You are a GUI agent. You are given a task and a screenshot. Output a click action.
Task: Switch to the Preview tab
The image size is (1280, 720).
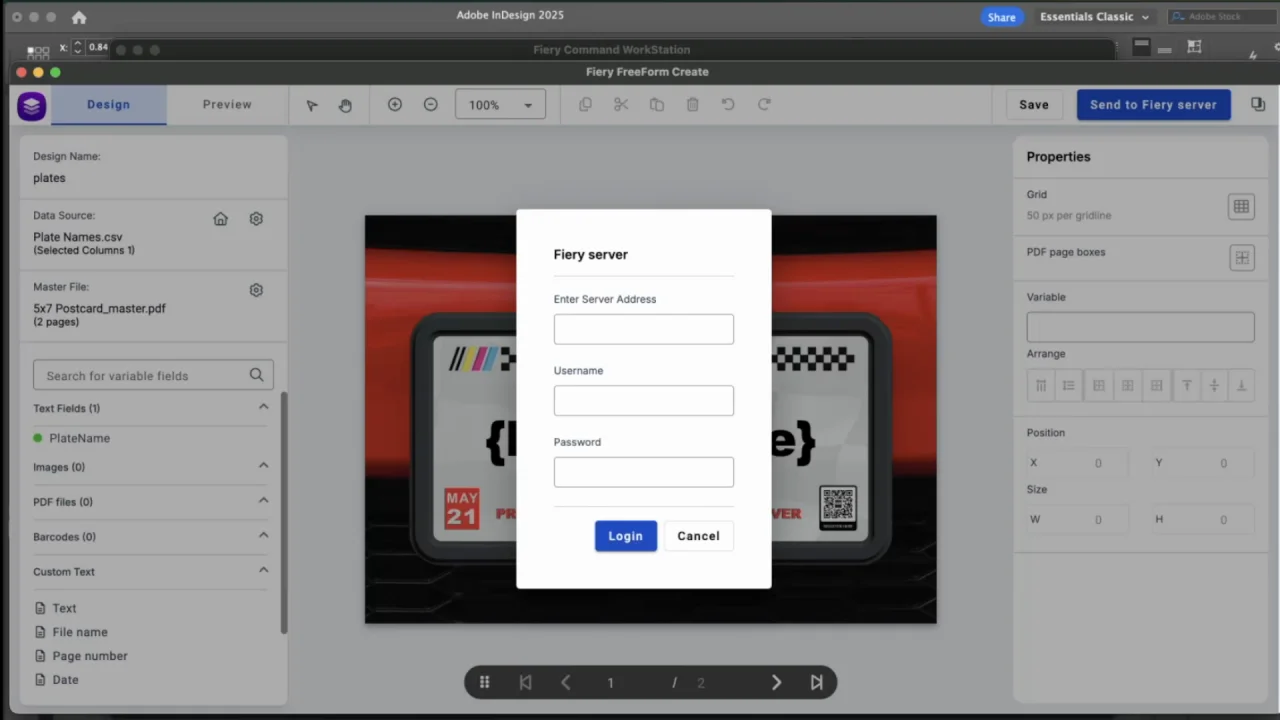point(227,104)
